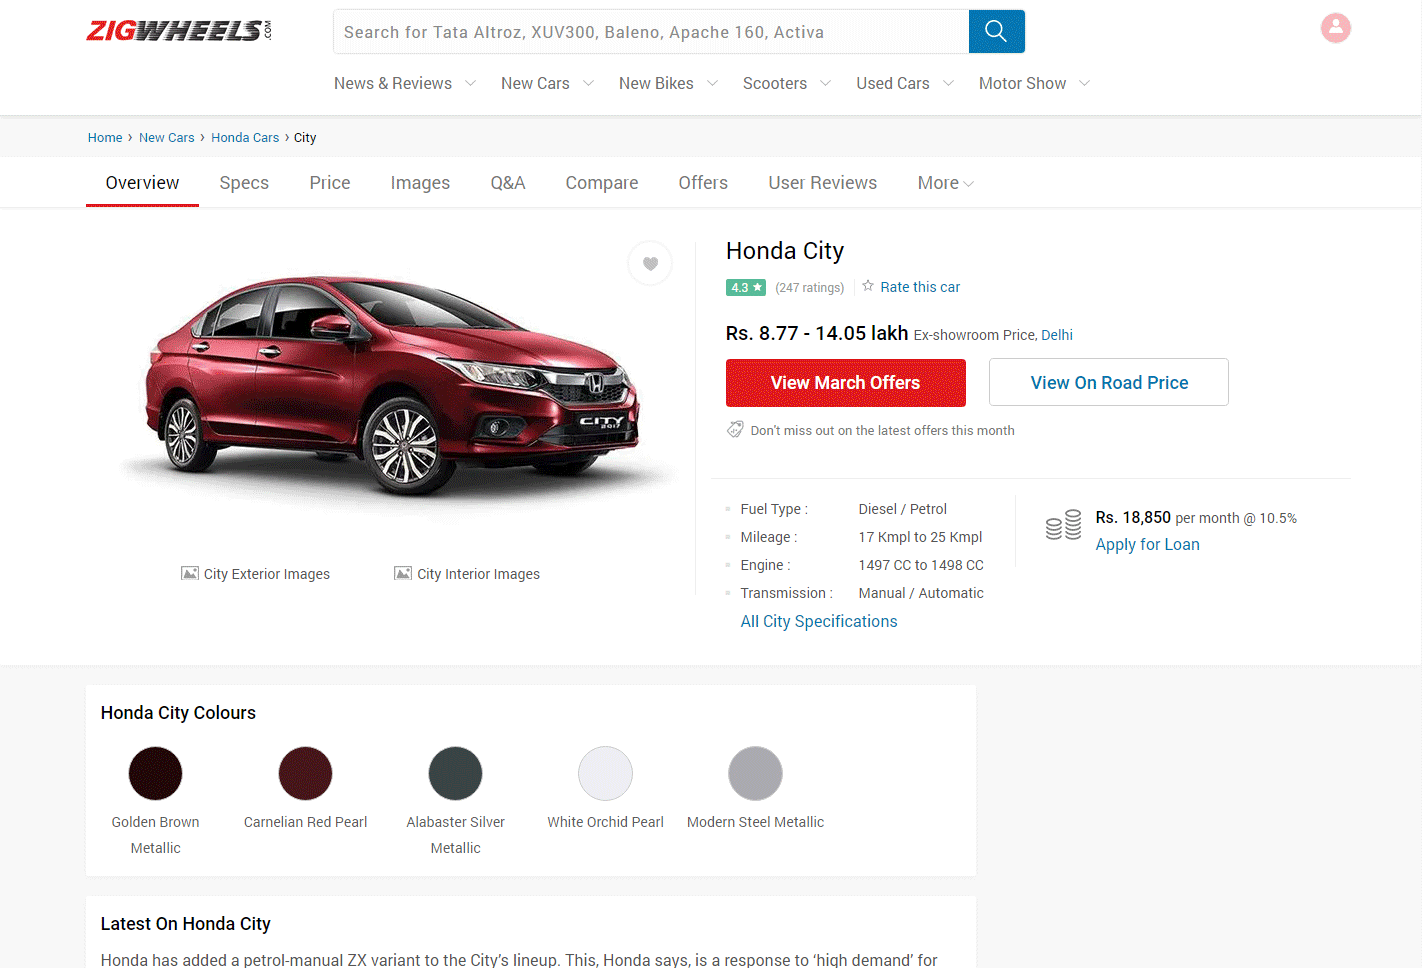Image resolution: width=1422 pixels, height=968 pixels.
Task: Open New Cars breadcrumb link
Action: (x=167, y=138)
